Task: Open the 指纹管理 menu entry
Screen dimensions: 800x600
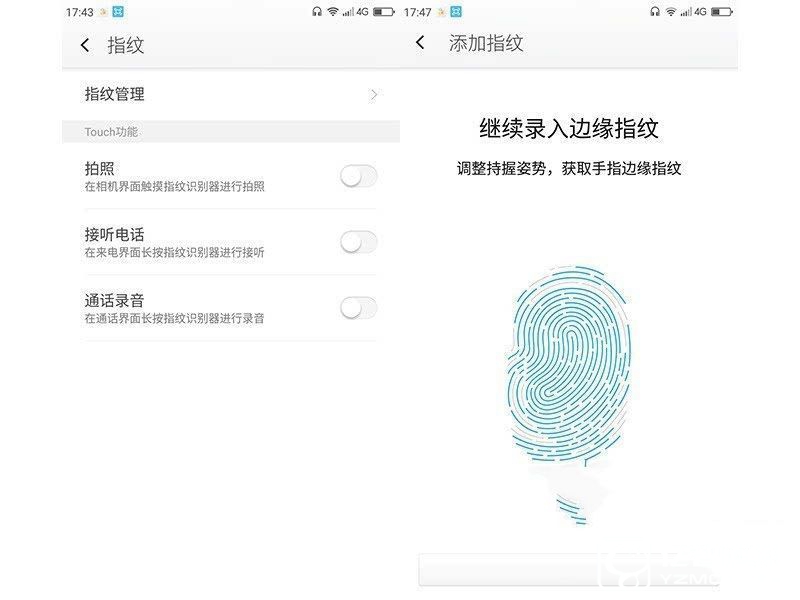Action: point(231,94)
